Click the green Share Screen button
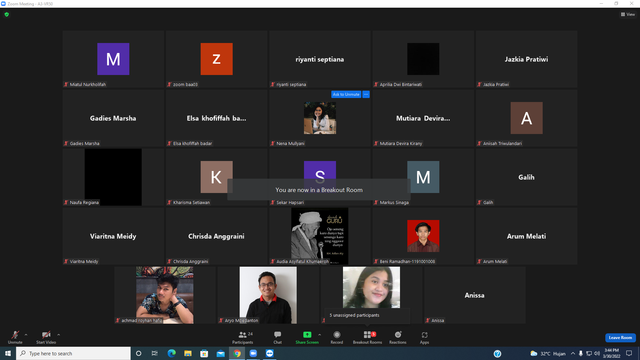640x360 pixels. (307, 337)
